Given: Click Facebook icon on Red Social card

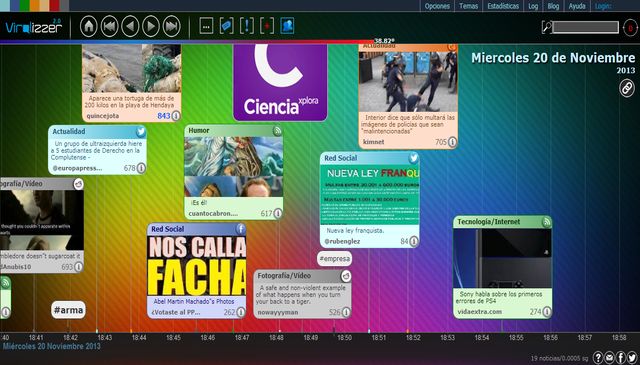Looking at the screenshot, I should [241, 229].
